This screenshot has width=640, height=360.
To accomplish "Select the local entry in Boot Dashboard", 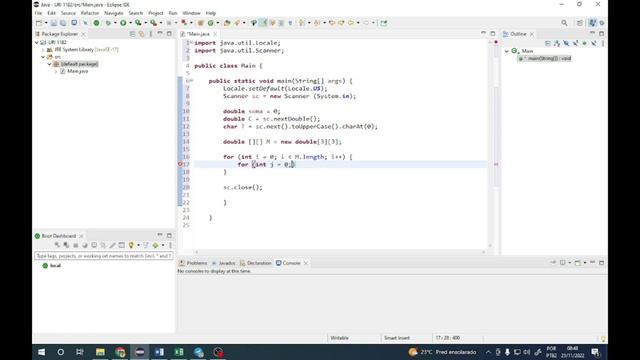I will pyautogui.click(x=52, y=266).
